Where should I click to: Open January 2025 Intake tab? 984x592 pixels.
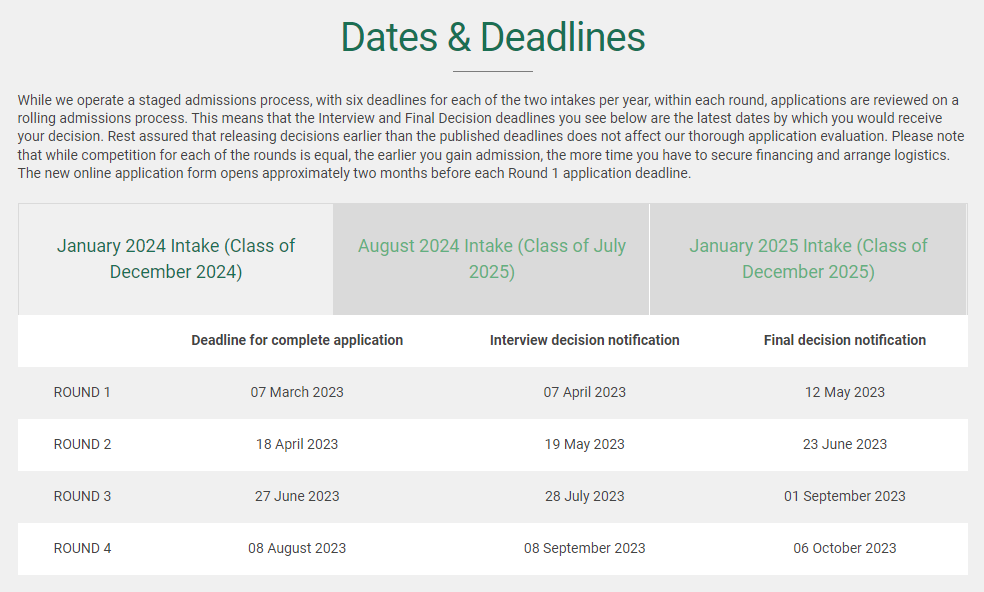pos(808,259)
